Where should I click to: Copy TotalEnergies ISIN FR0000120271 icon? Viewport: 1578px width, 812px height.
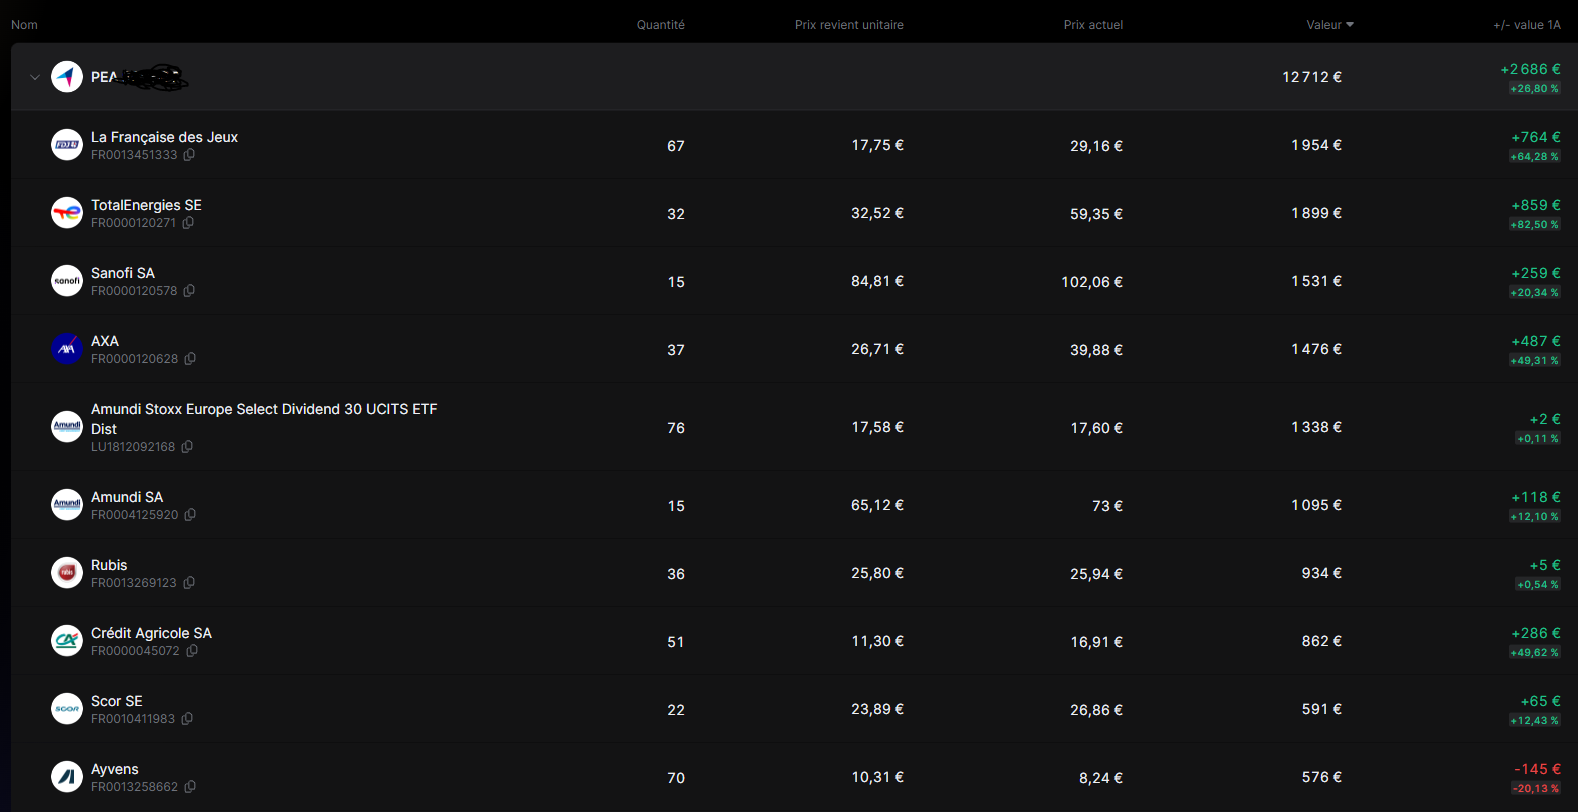click(188, 223)
